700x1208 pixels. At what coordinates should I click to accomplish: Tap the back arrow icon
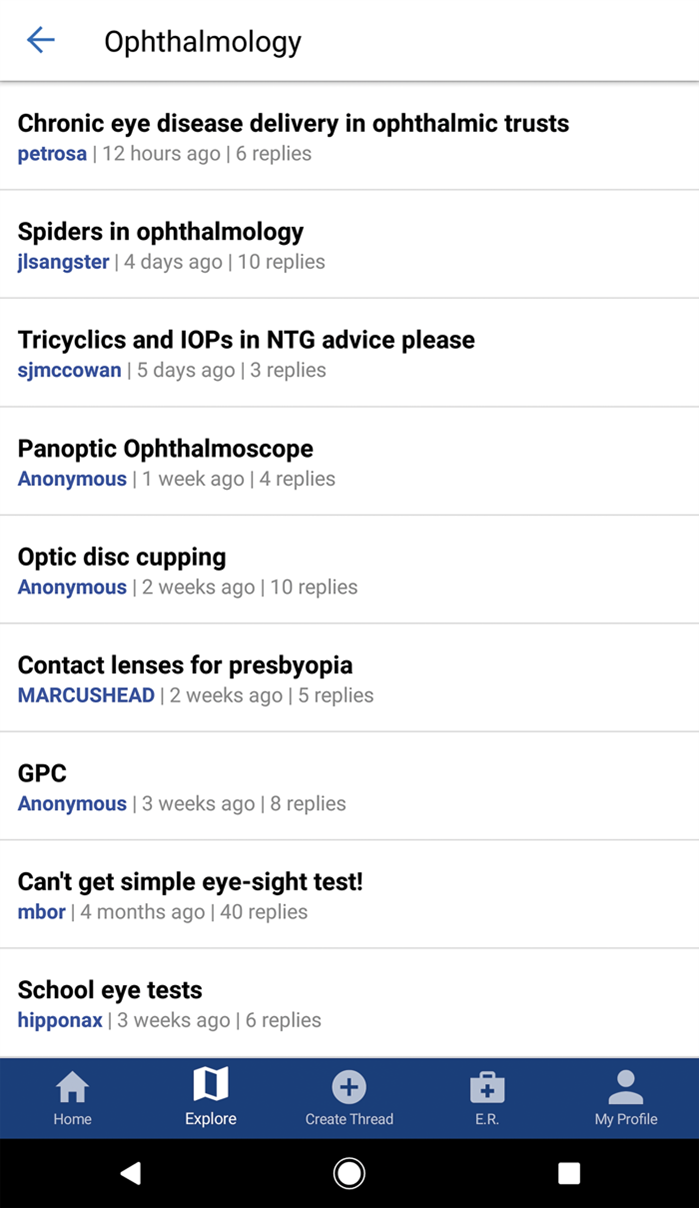(x=41, y=40)
